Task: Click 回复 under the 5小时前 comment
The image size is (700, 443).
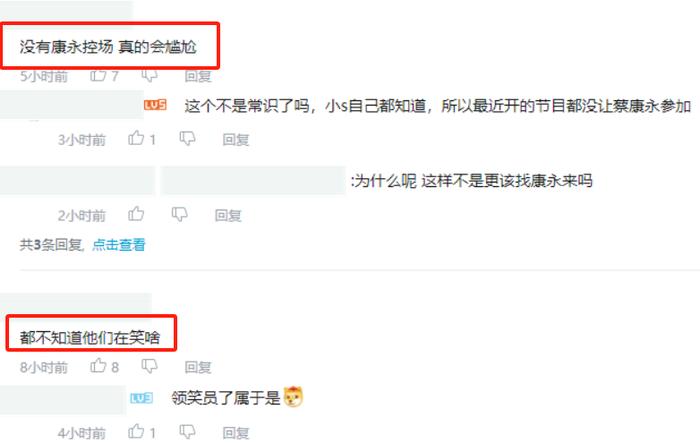Action: pyautogui.click(x=198, y=76)
